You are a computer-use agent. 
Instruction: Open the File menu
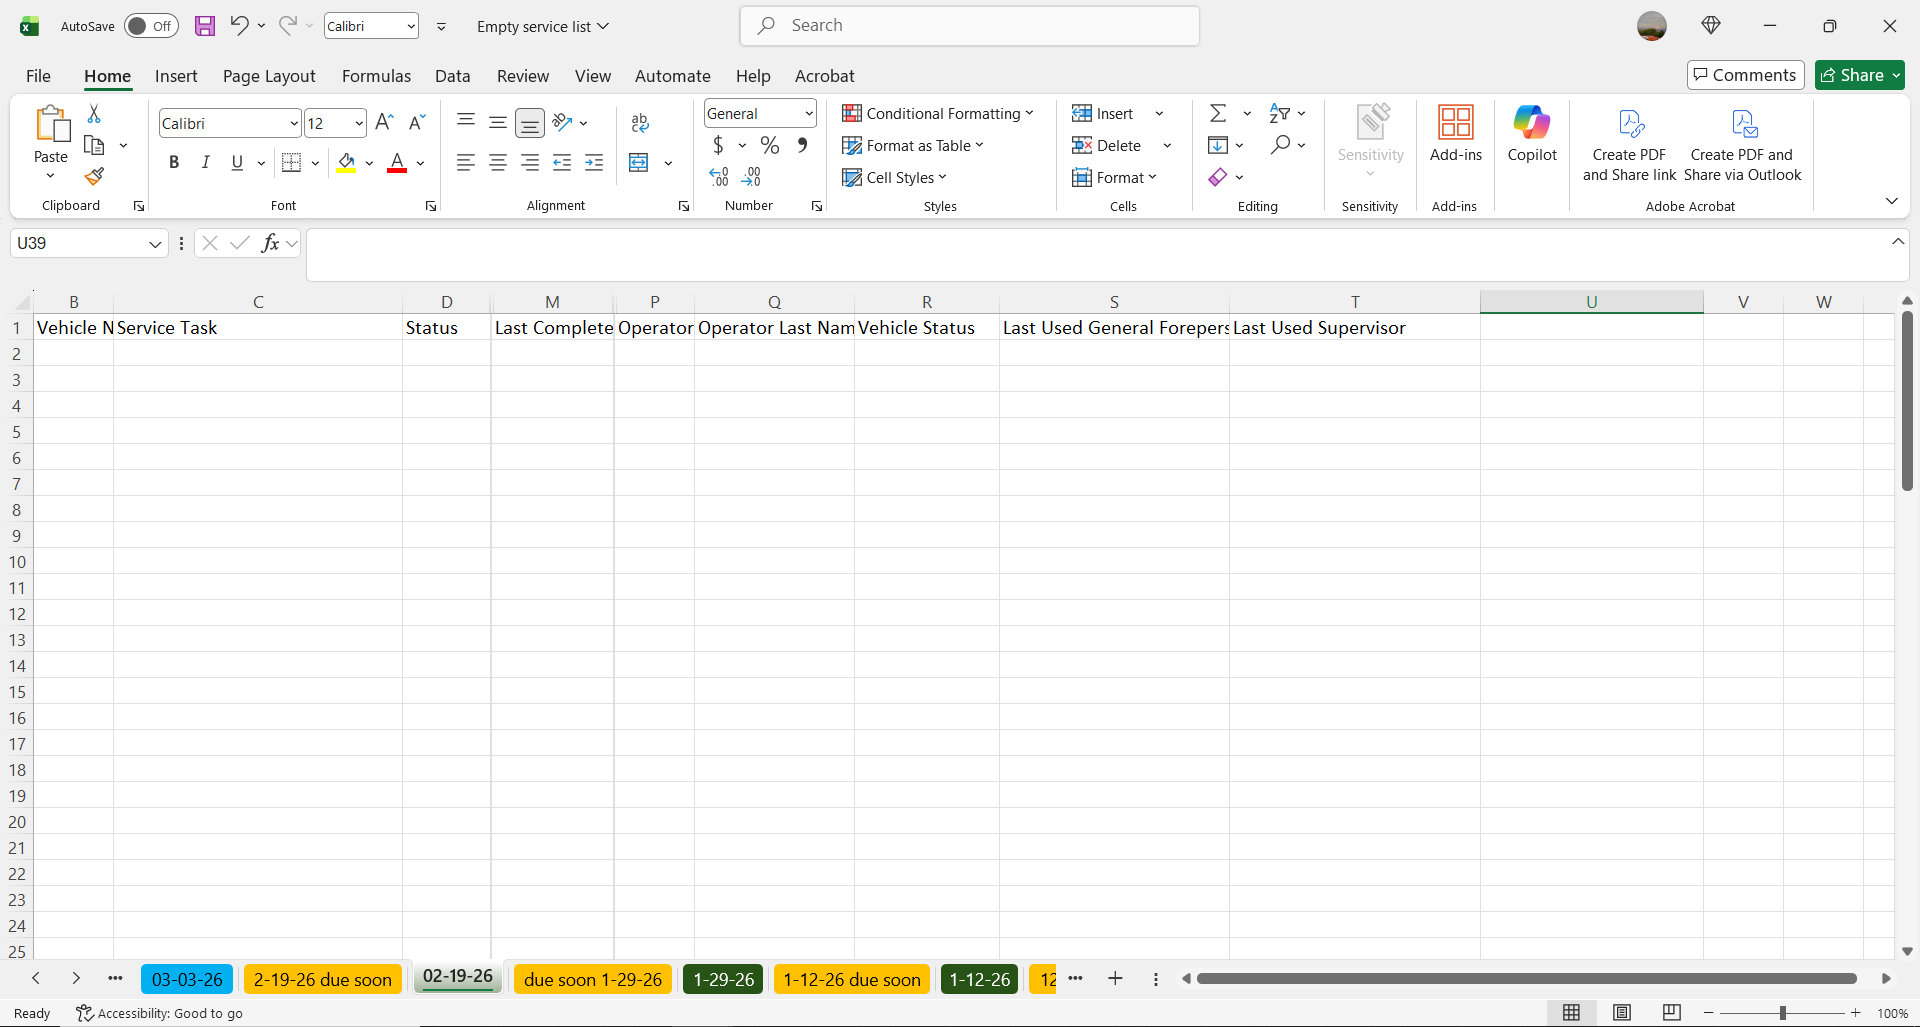pos(38,76)
